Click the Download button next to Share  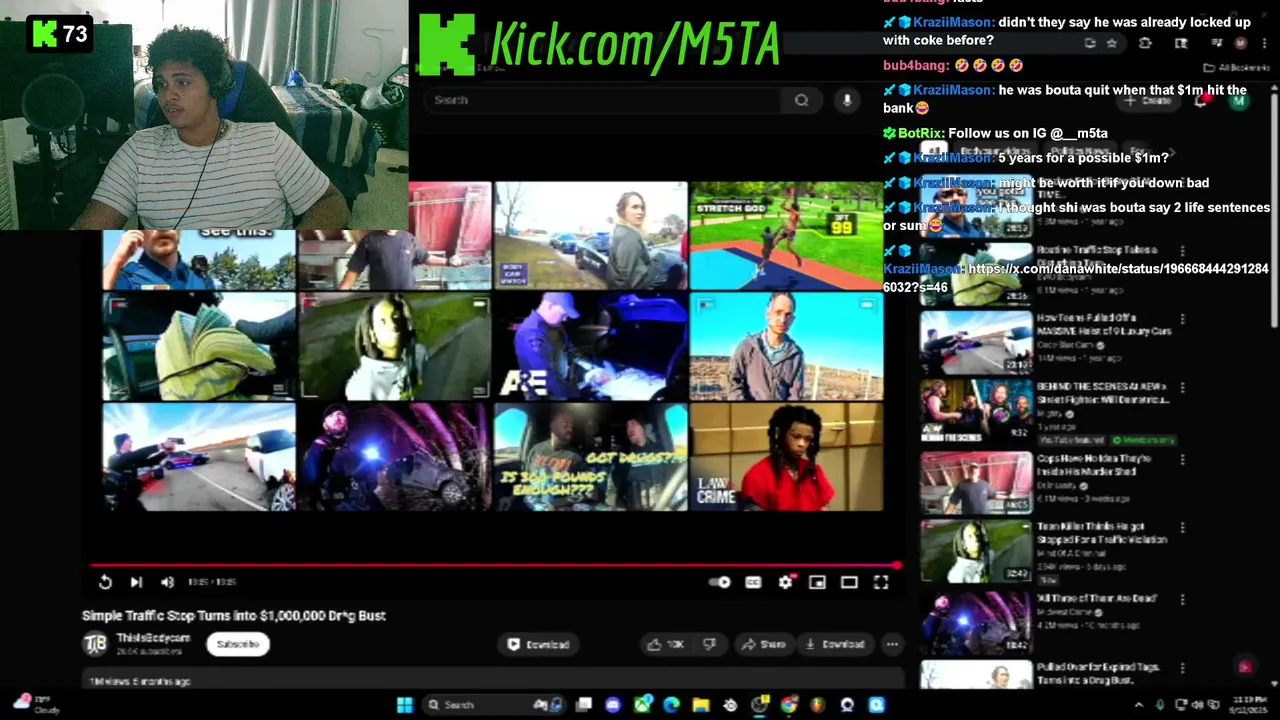click(x=835, y=644)
